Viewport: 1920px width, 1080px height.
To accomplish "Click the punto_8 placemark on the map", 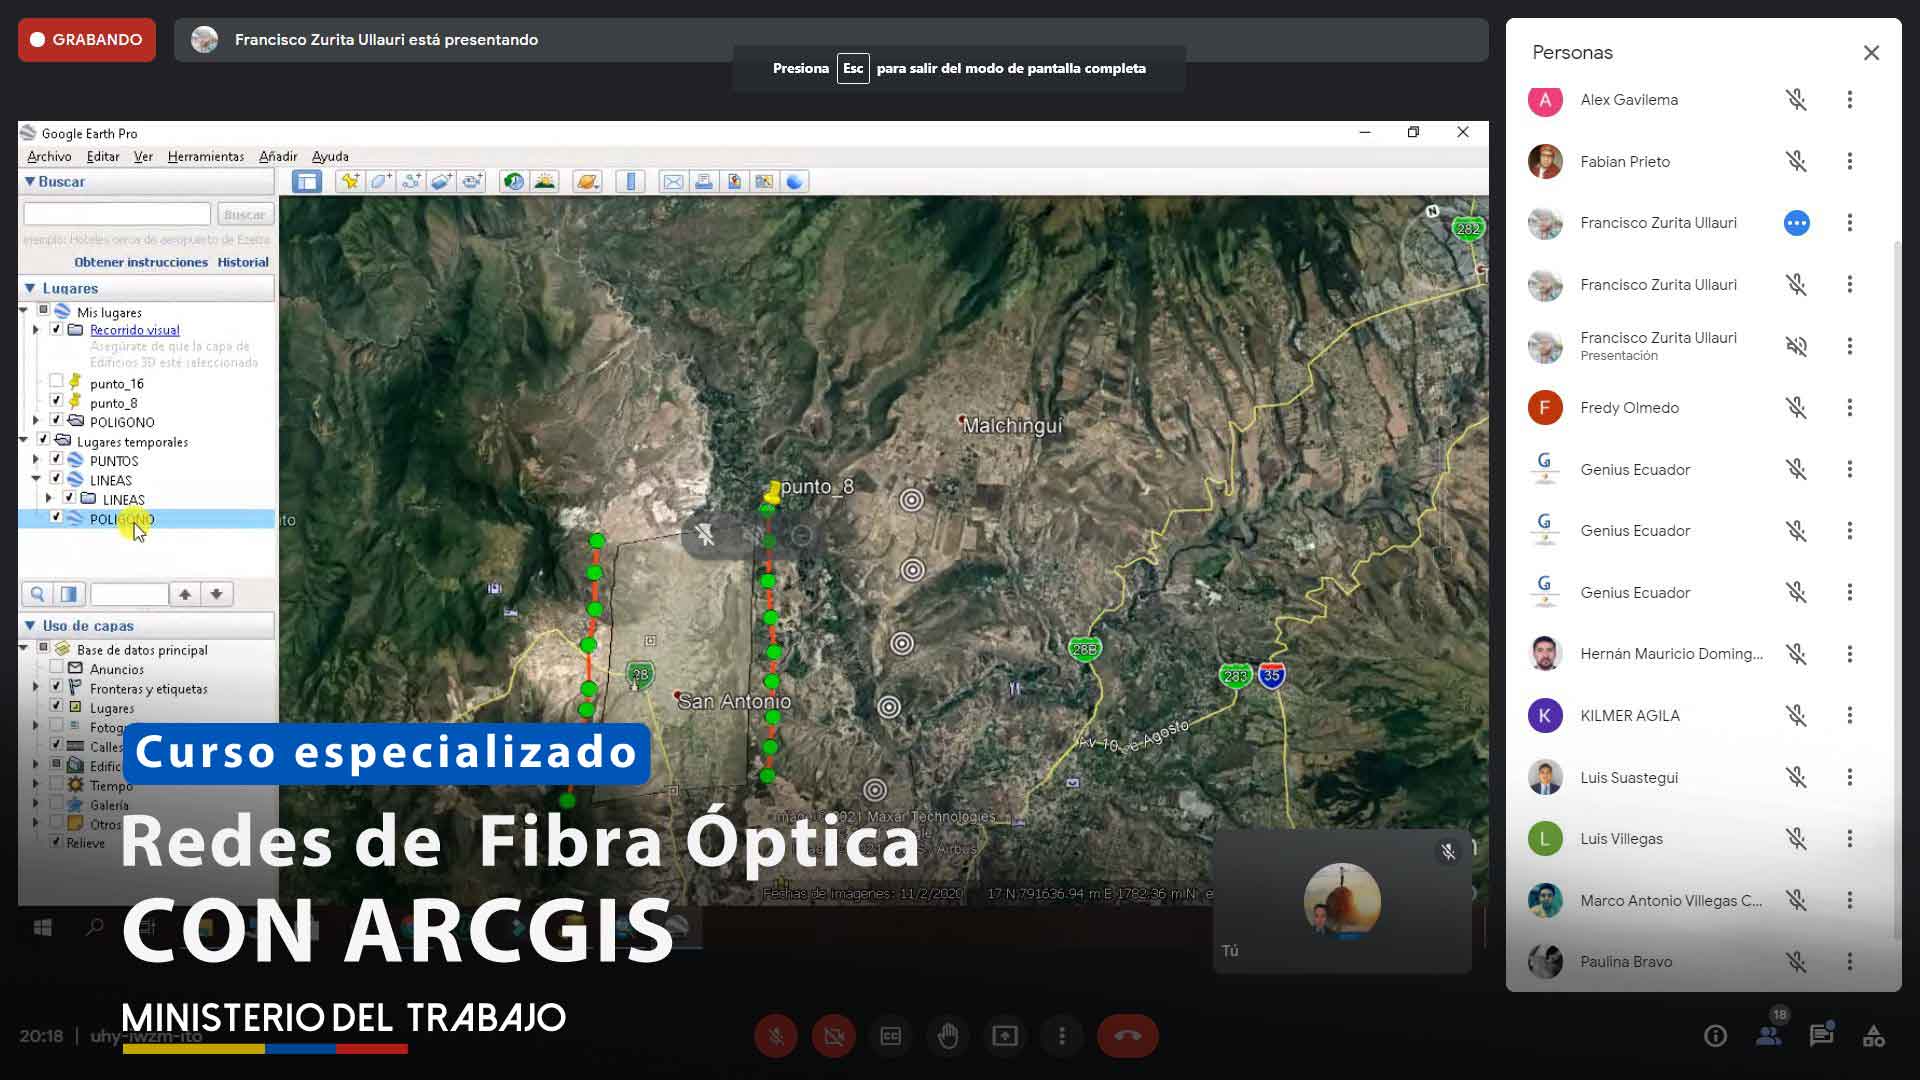I will coord(773,493).
